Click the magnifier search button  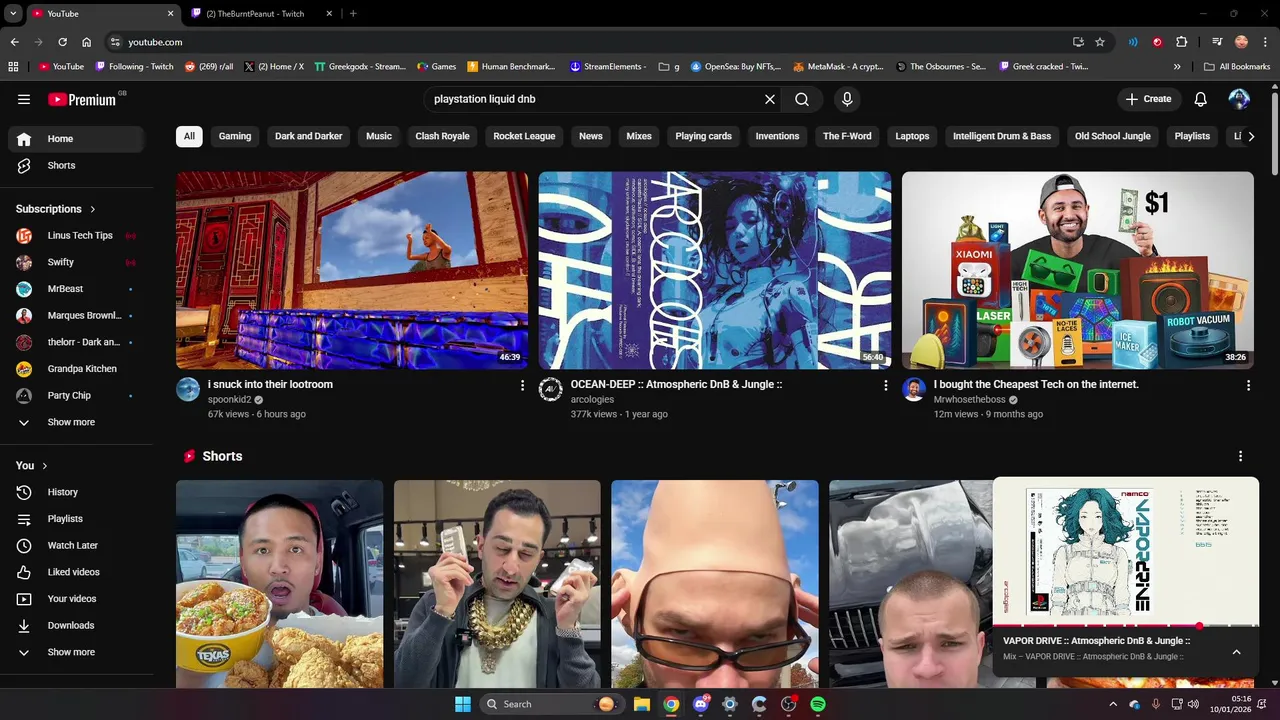[x=802, y=99]
